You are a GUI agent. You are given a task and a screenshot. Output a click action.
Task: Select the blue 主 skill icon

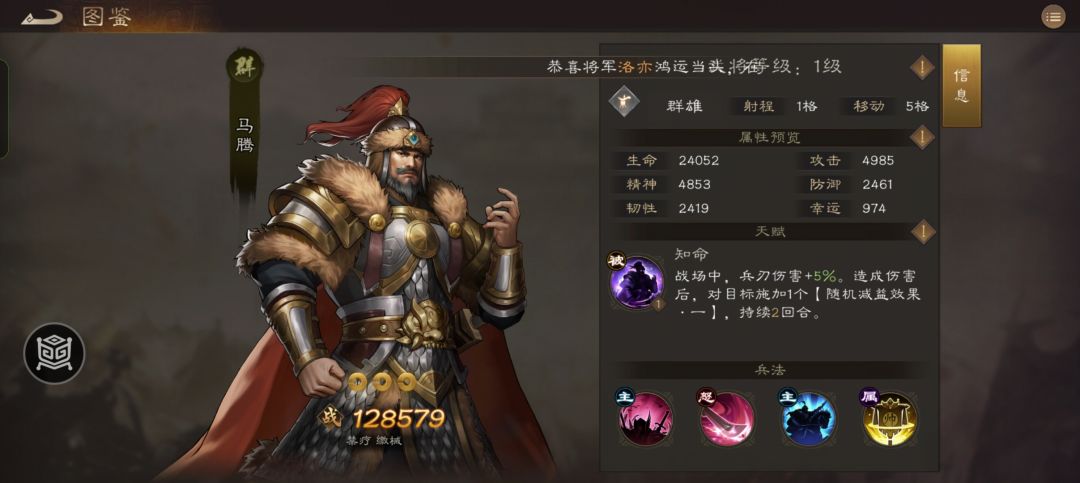pyautogui.click(x=808, y=418)
